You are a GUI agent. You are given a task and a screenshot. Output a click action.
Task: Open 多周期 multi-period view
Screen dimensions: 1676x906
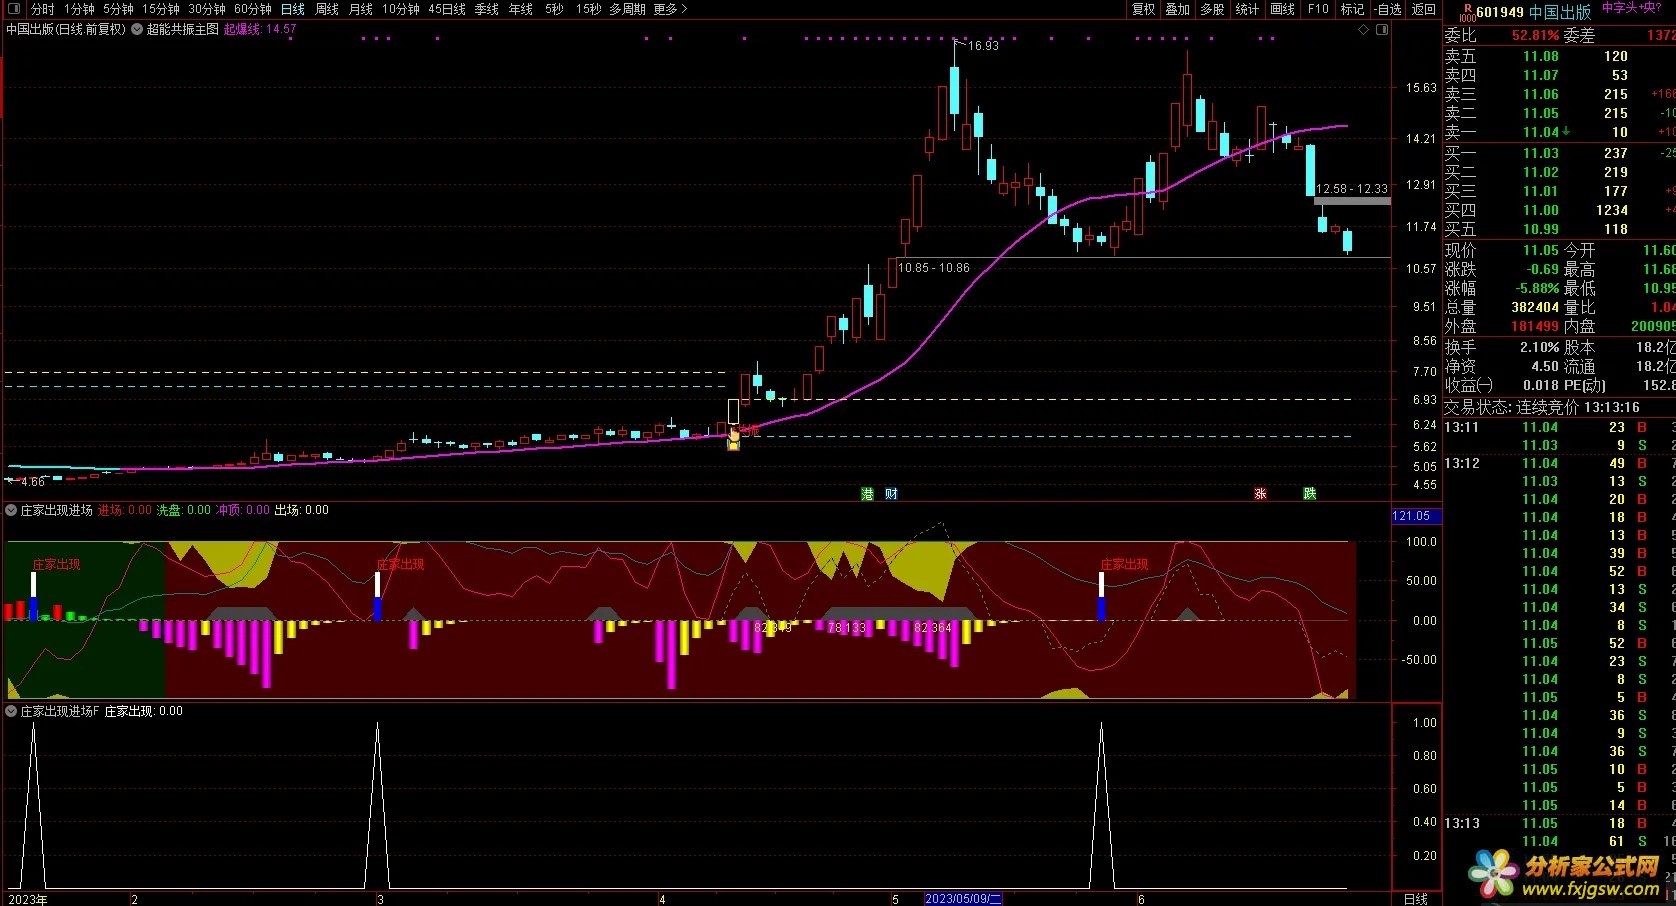pos(627,9)
